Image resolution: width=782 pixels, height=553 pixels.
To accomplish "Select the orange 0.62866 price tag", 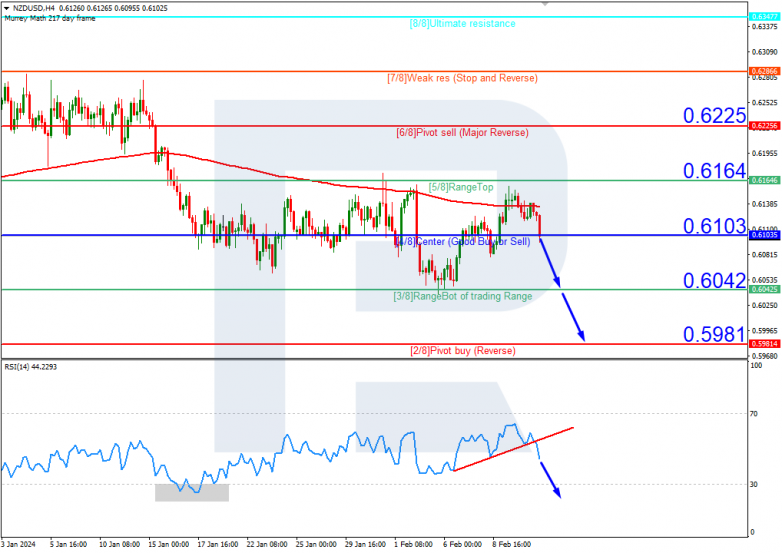I will 765,72.
